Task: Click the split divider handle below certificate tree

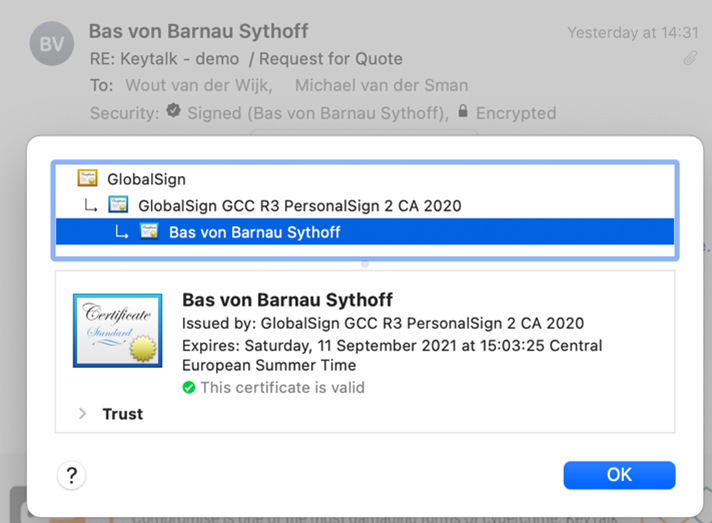Action: coord(365,264)
